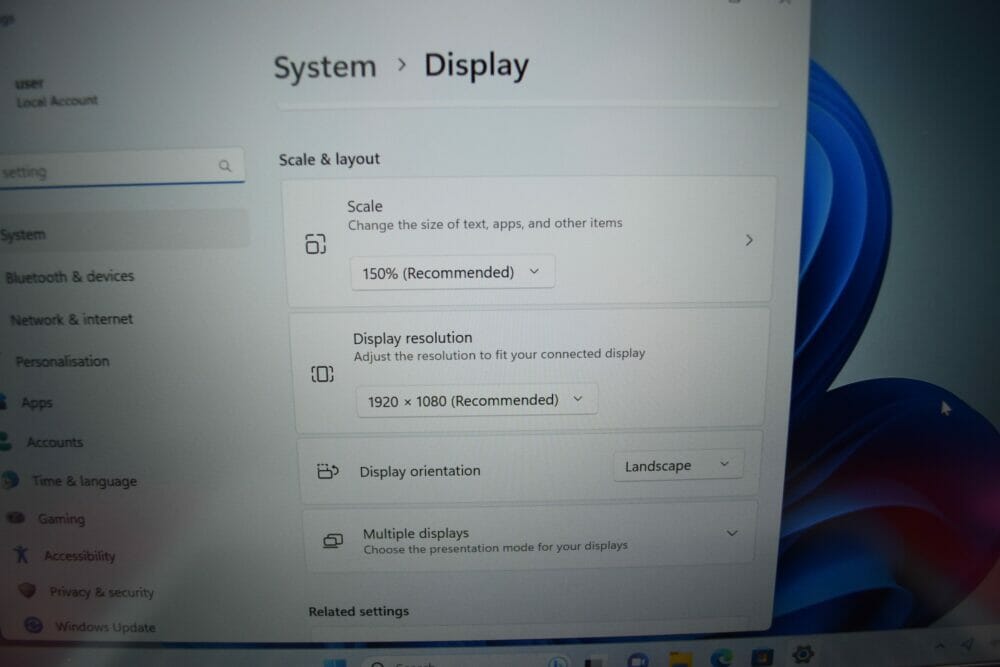
Task: Open Accessibility via its person icon
Action: (22, 554)
